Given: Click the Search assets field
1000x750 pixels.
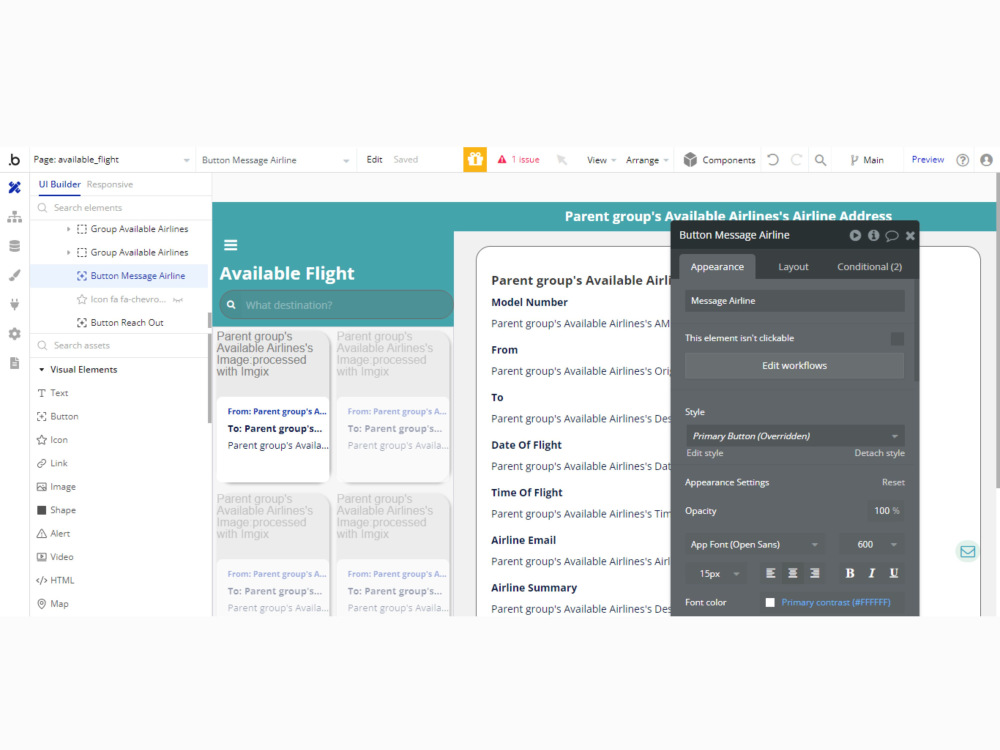Looking at the screenshot, I should click(121, 346).
